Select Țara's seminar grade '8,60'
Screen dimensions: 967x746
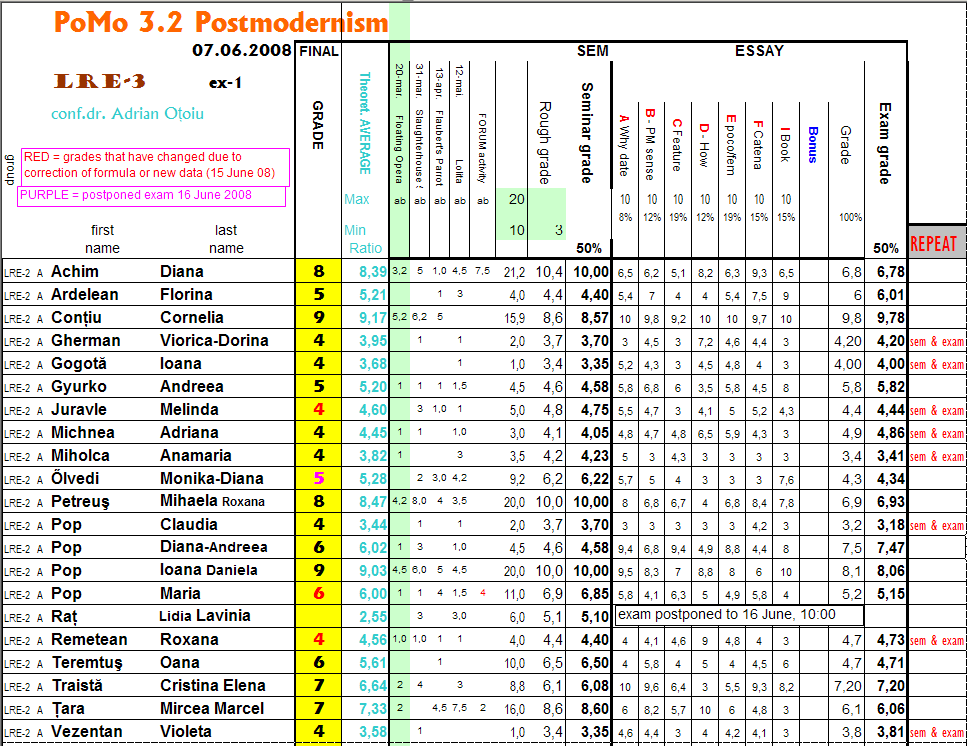[595, 709]
